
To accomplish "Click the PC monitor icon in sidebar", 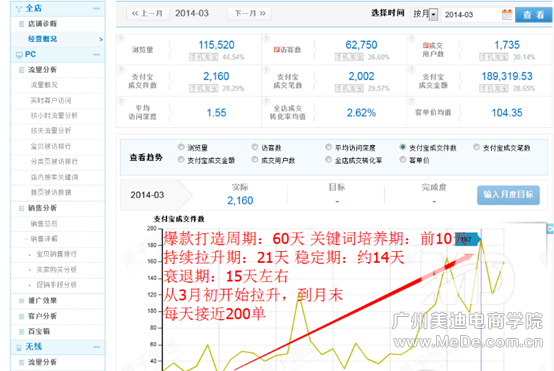I will (19, 55).
